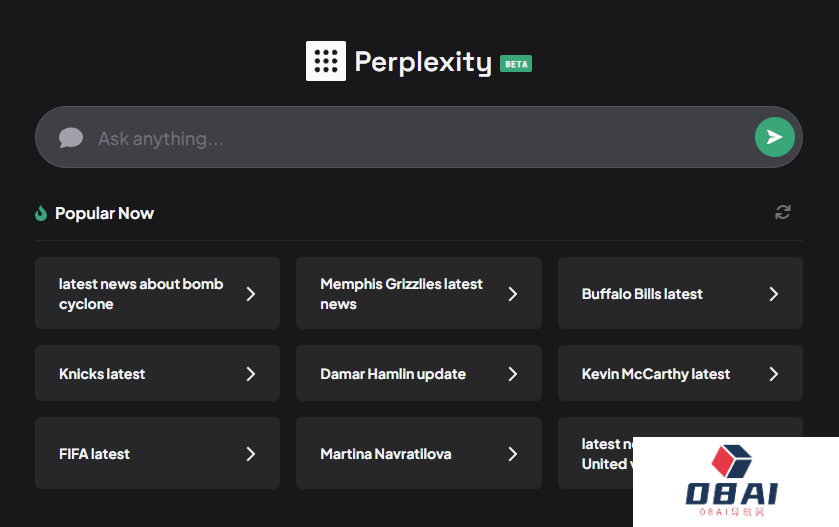Open the Kevin McCarthy latest topic
The height and width of the screenshot is (527, 839).
coord(656,374)
